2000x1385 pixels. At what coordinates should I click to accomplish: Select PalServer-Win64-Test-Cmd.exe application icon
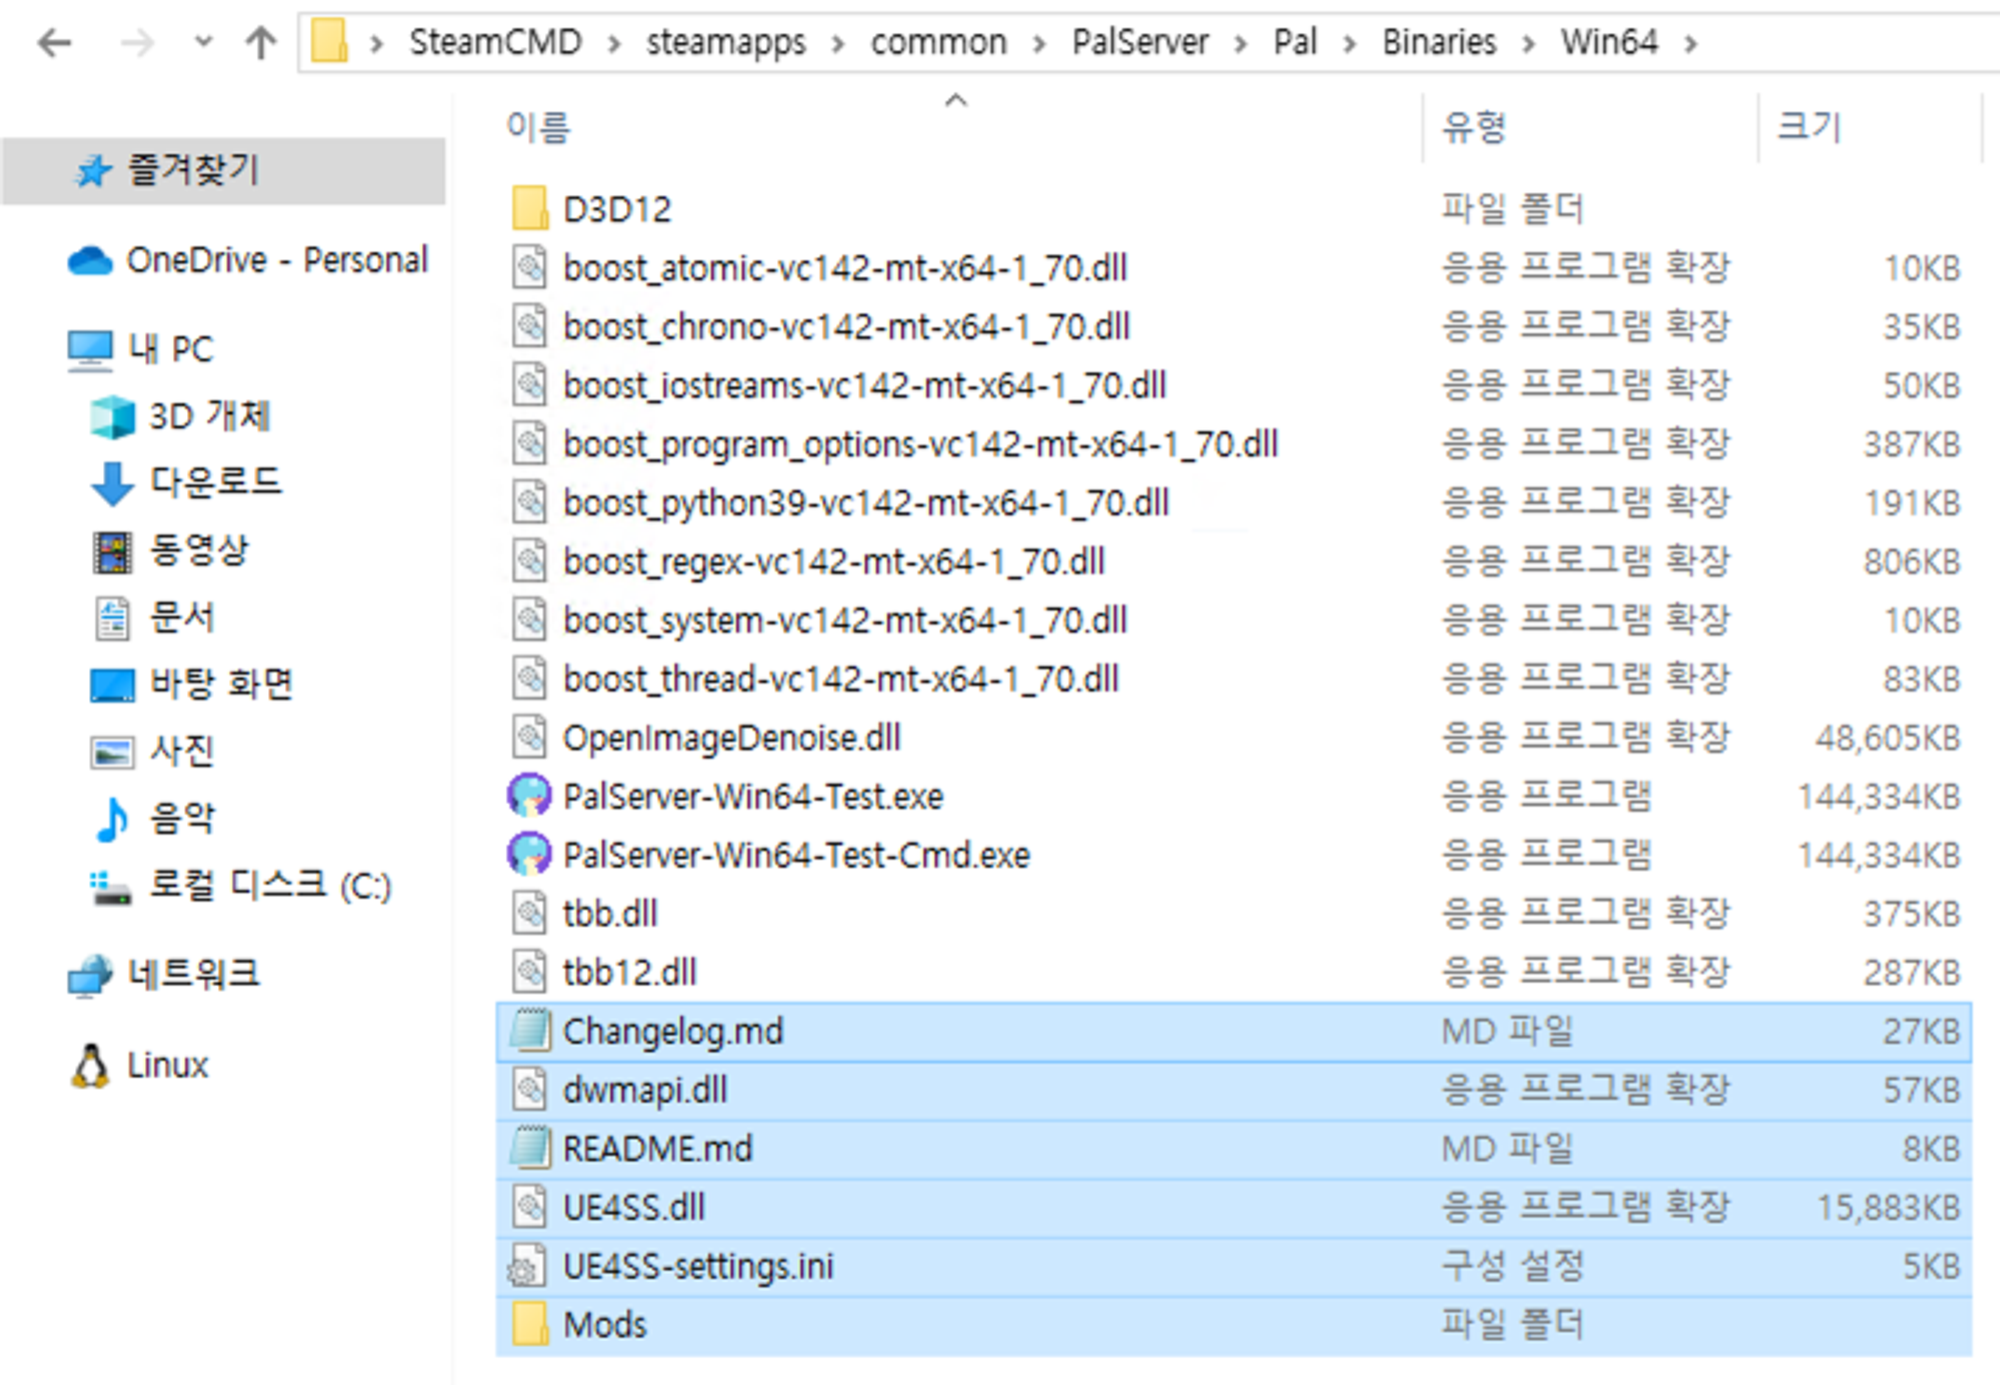[529, 855]
